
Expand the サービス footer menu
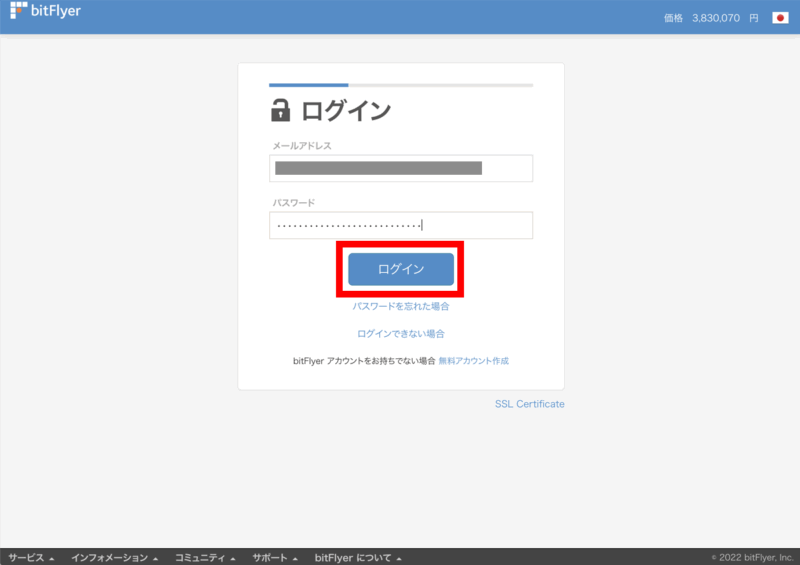31,557
